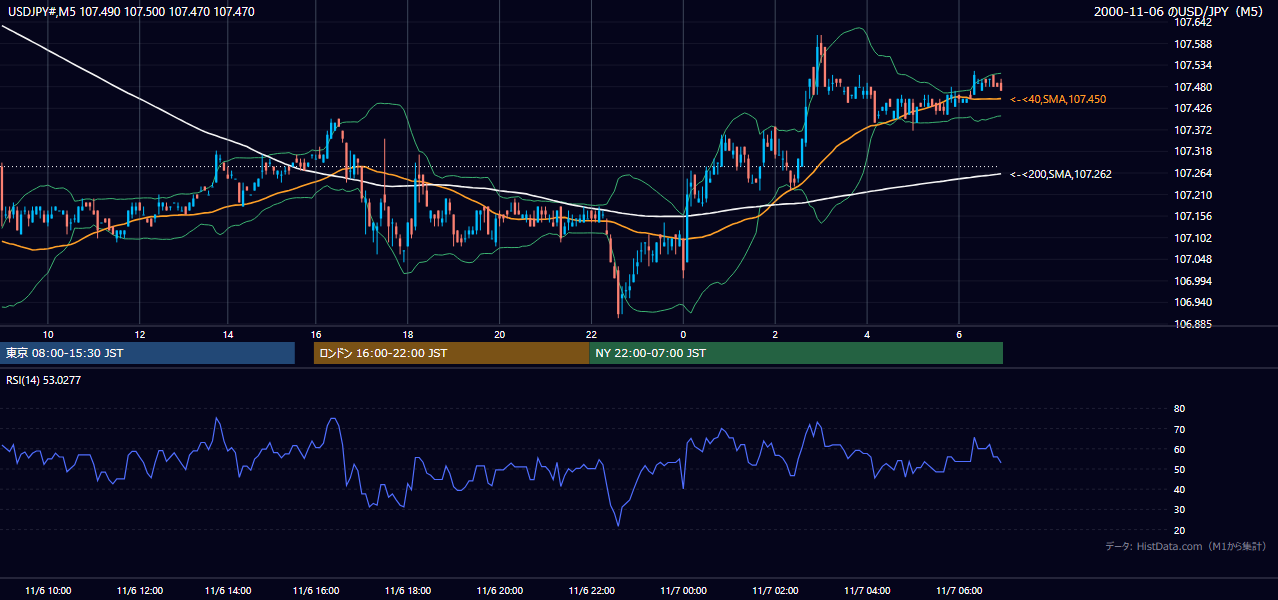1278x600 pixels.
Task: Click price axis value 107.102
Action: pos(1192,238)
